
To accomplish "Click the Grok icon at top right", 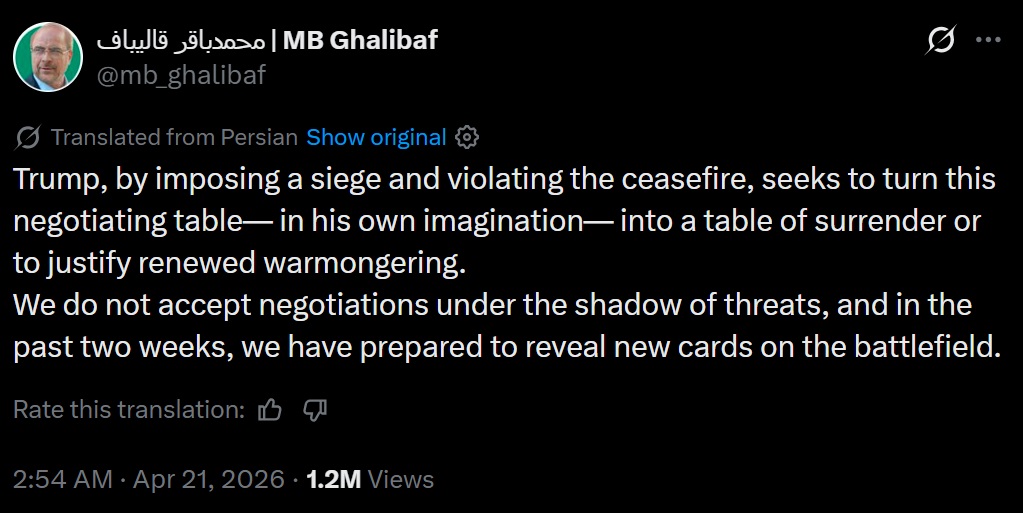I will click(940, 41).
